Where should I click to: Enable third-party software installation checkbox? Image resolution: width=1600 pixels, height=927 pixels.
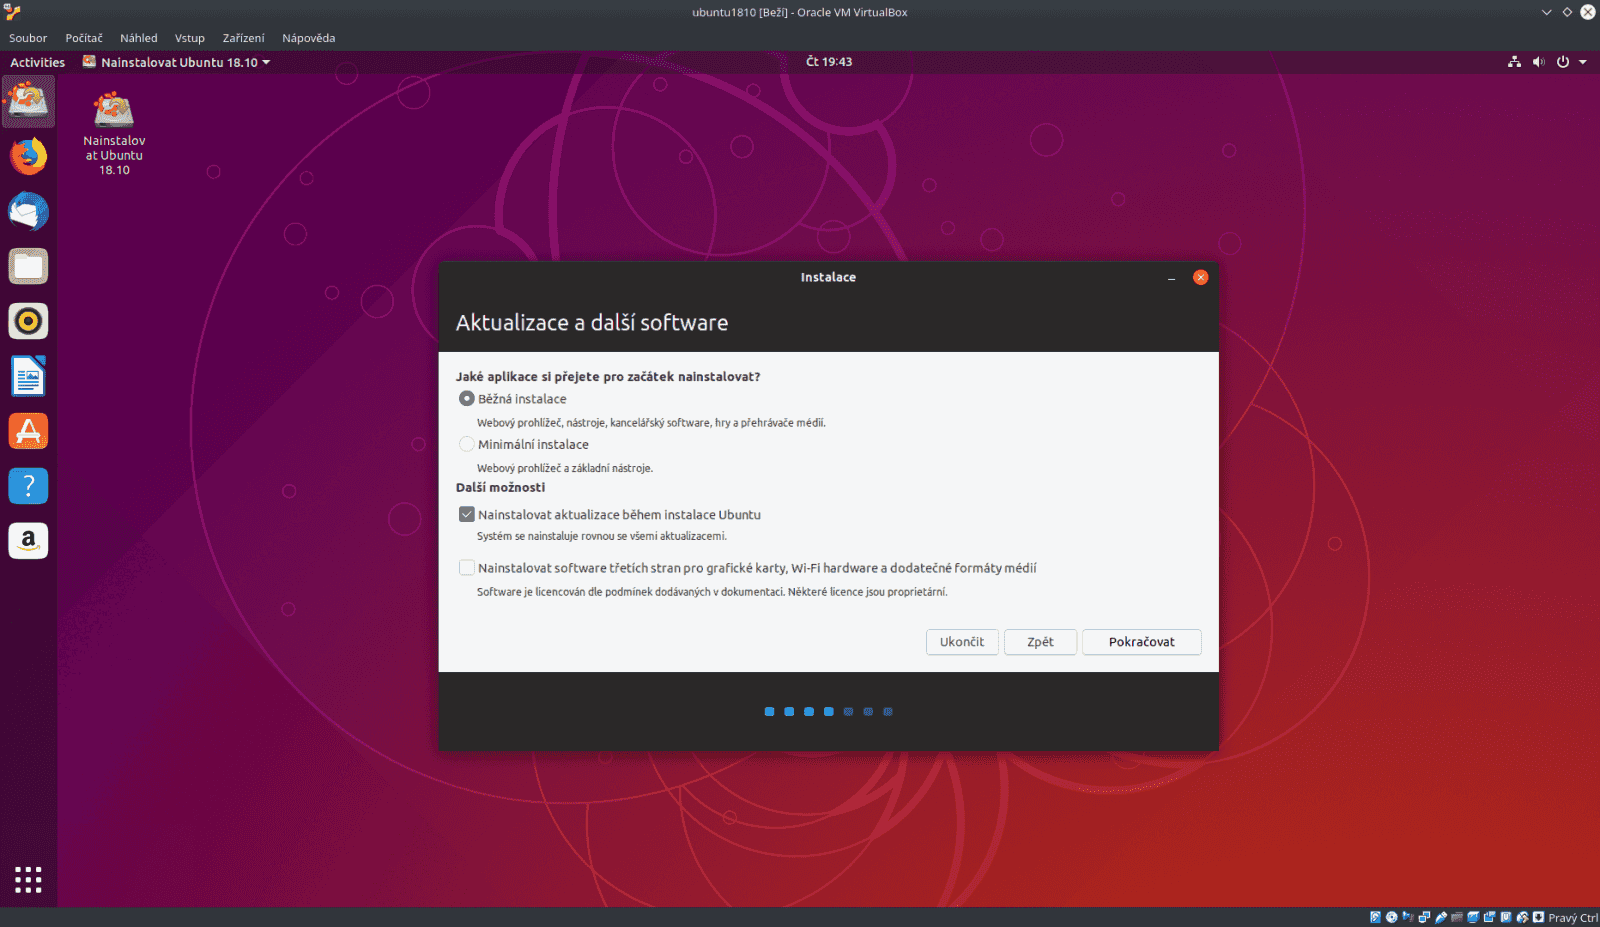(467, 567)
